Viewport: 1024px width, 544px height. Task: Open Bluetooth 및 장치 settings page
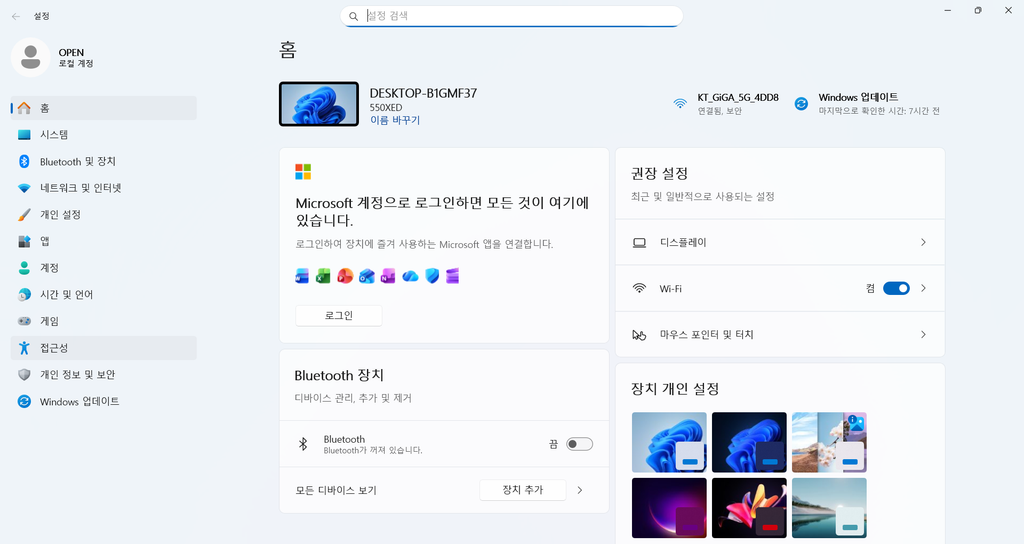tap(104, 161)
